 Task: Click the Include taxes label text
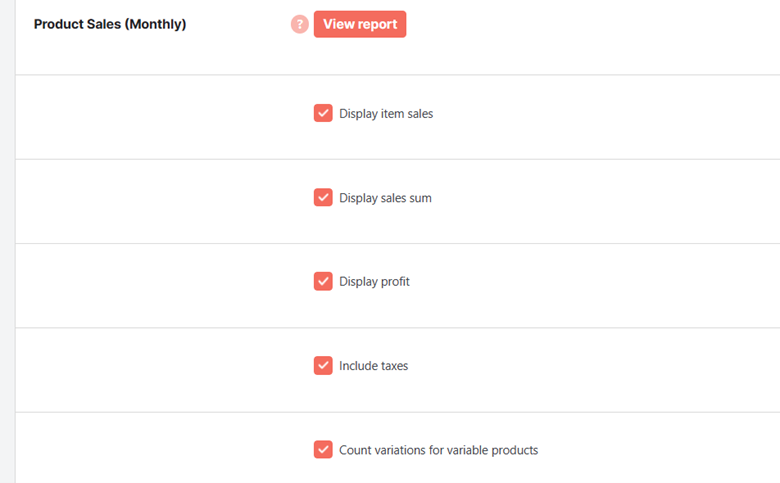pyautogui.click(x=374, y=366)
